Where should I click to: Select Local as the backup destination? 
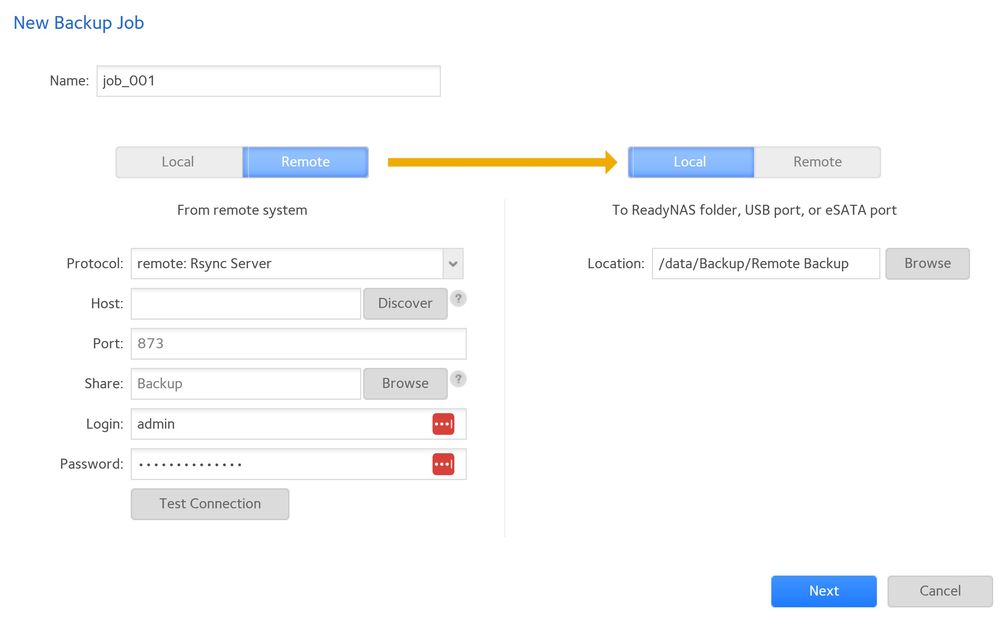point(690,162)
